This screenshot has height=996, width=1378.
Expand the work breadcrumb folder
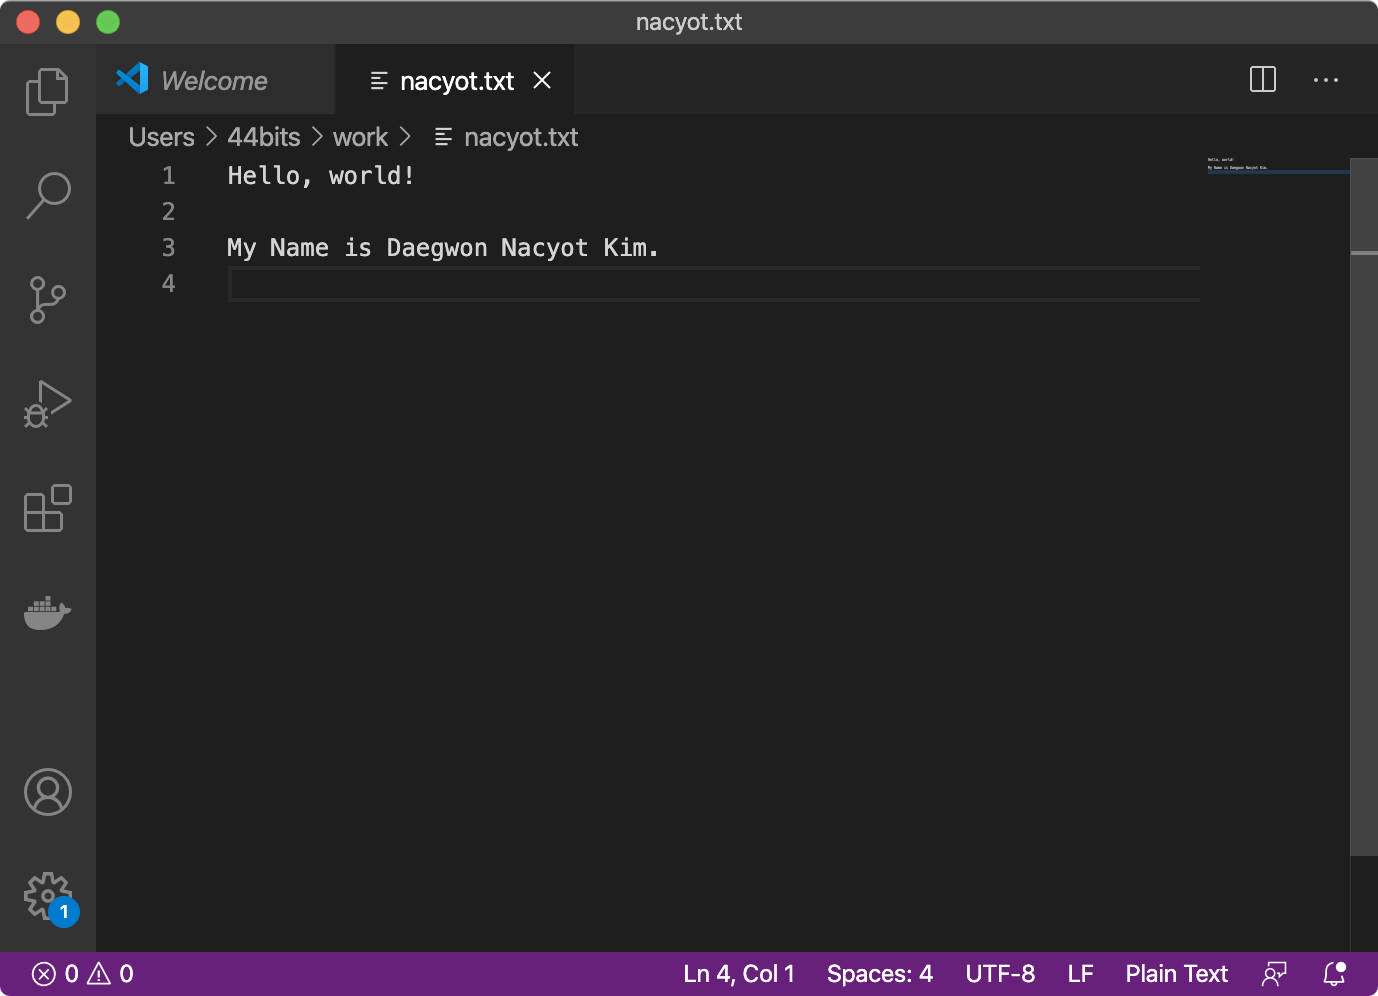tap(360, 137)
